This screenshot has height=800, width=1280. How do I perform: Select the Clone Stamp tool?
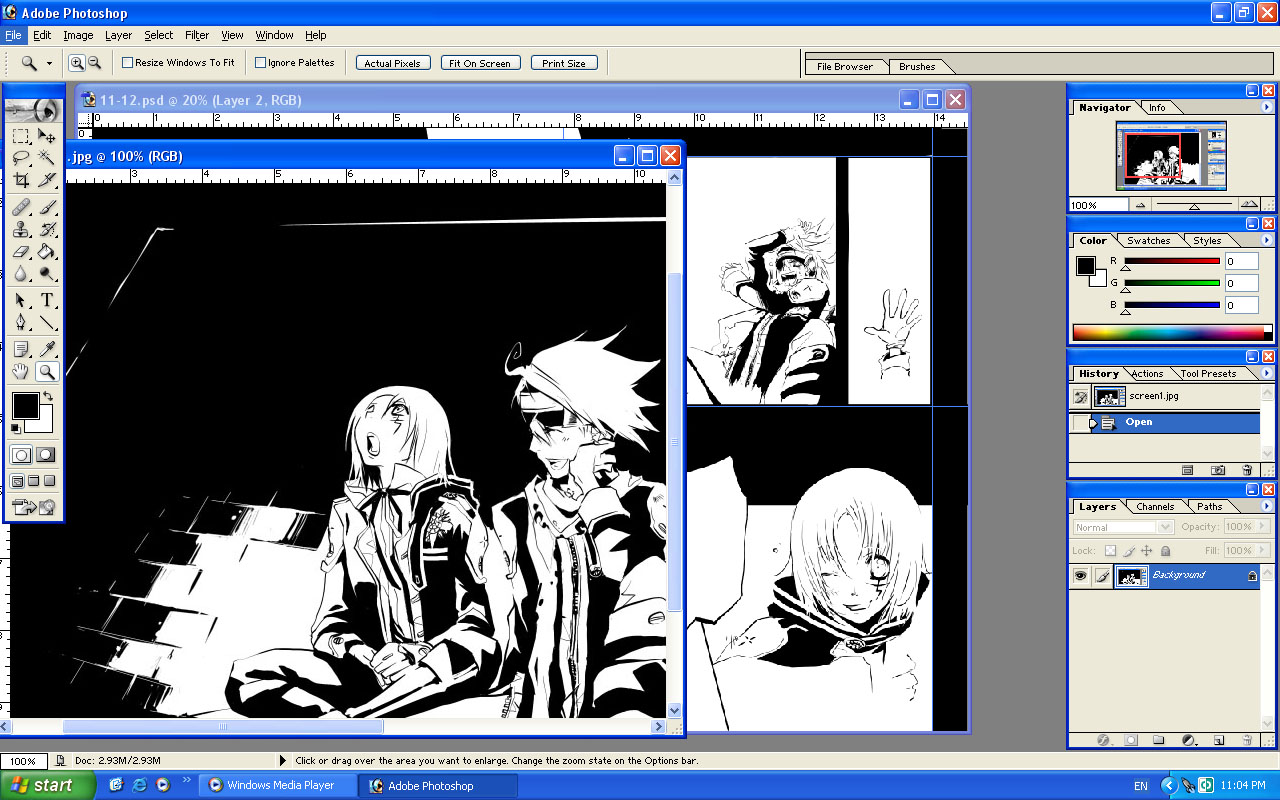21,229
